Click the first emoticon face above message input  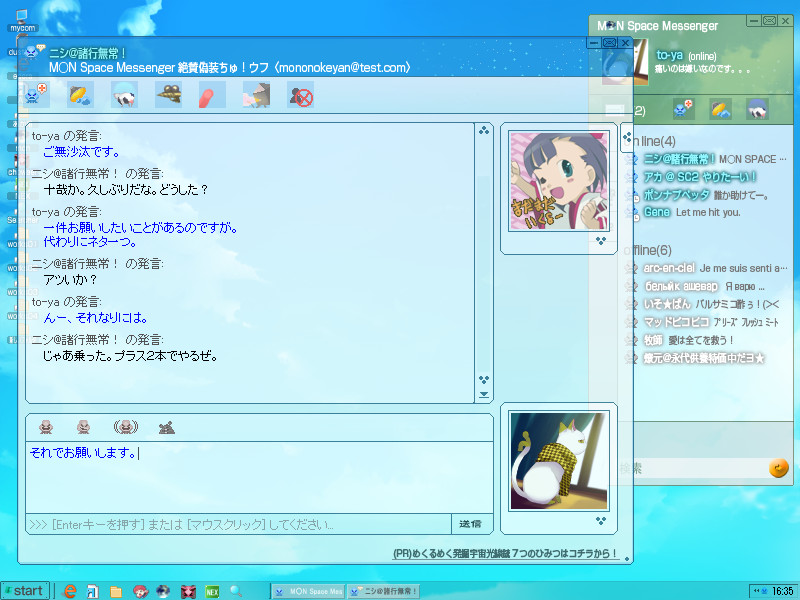coord(46,427)
